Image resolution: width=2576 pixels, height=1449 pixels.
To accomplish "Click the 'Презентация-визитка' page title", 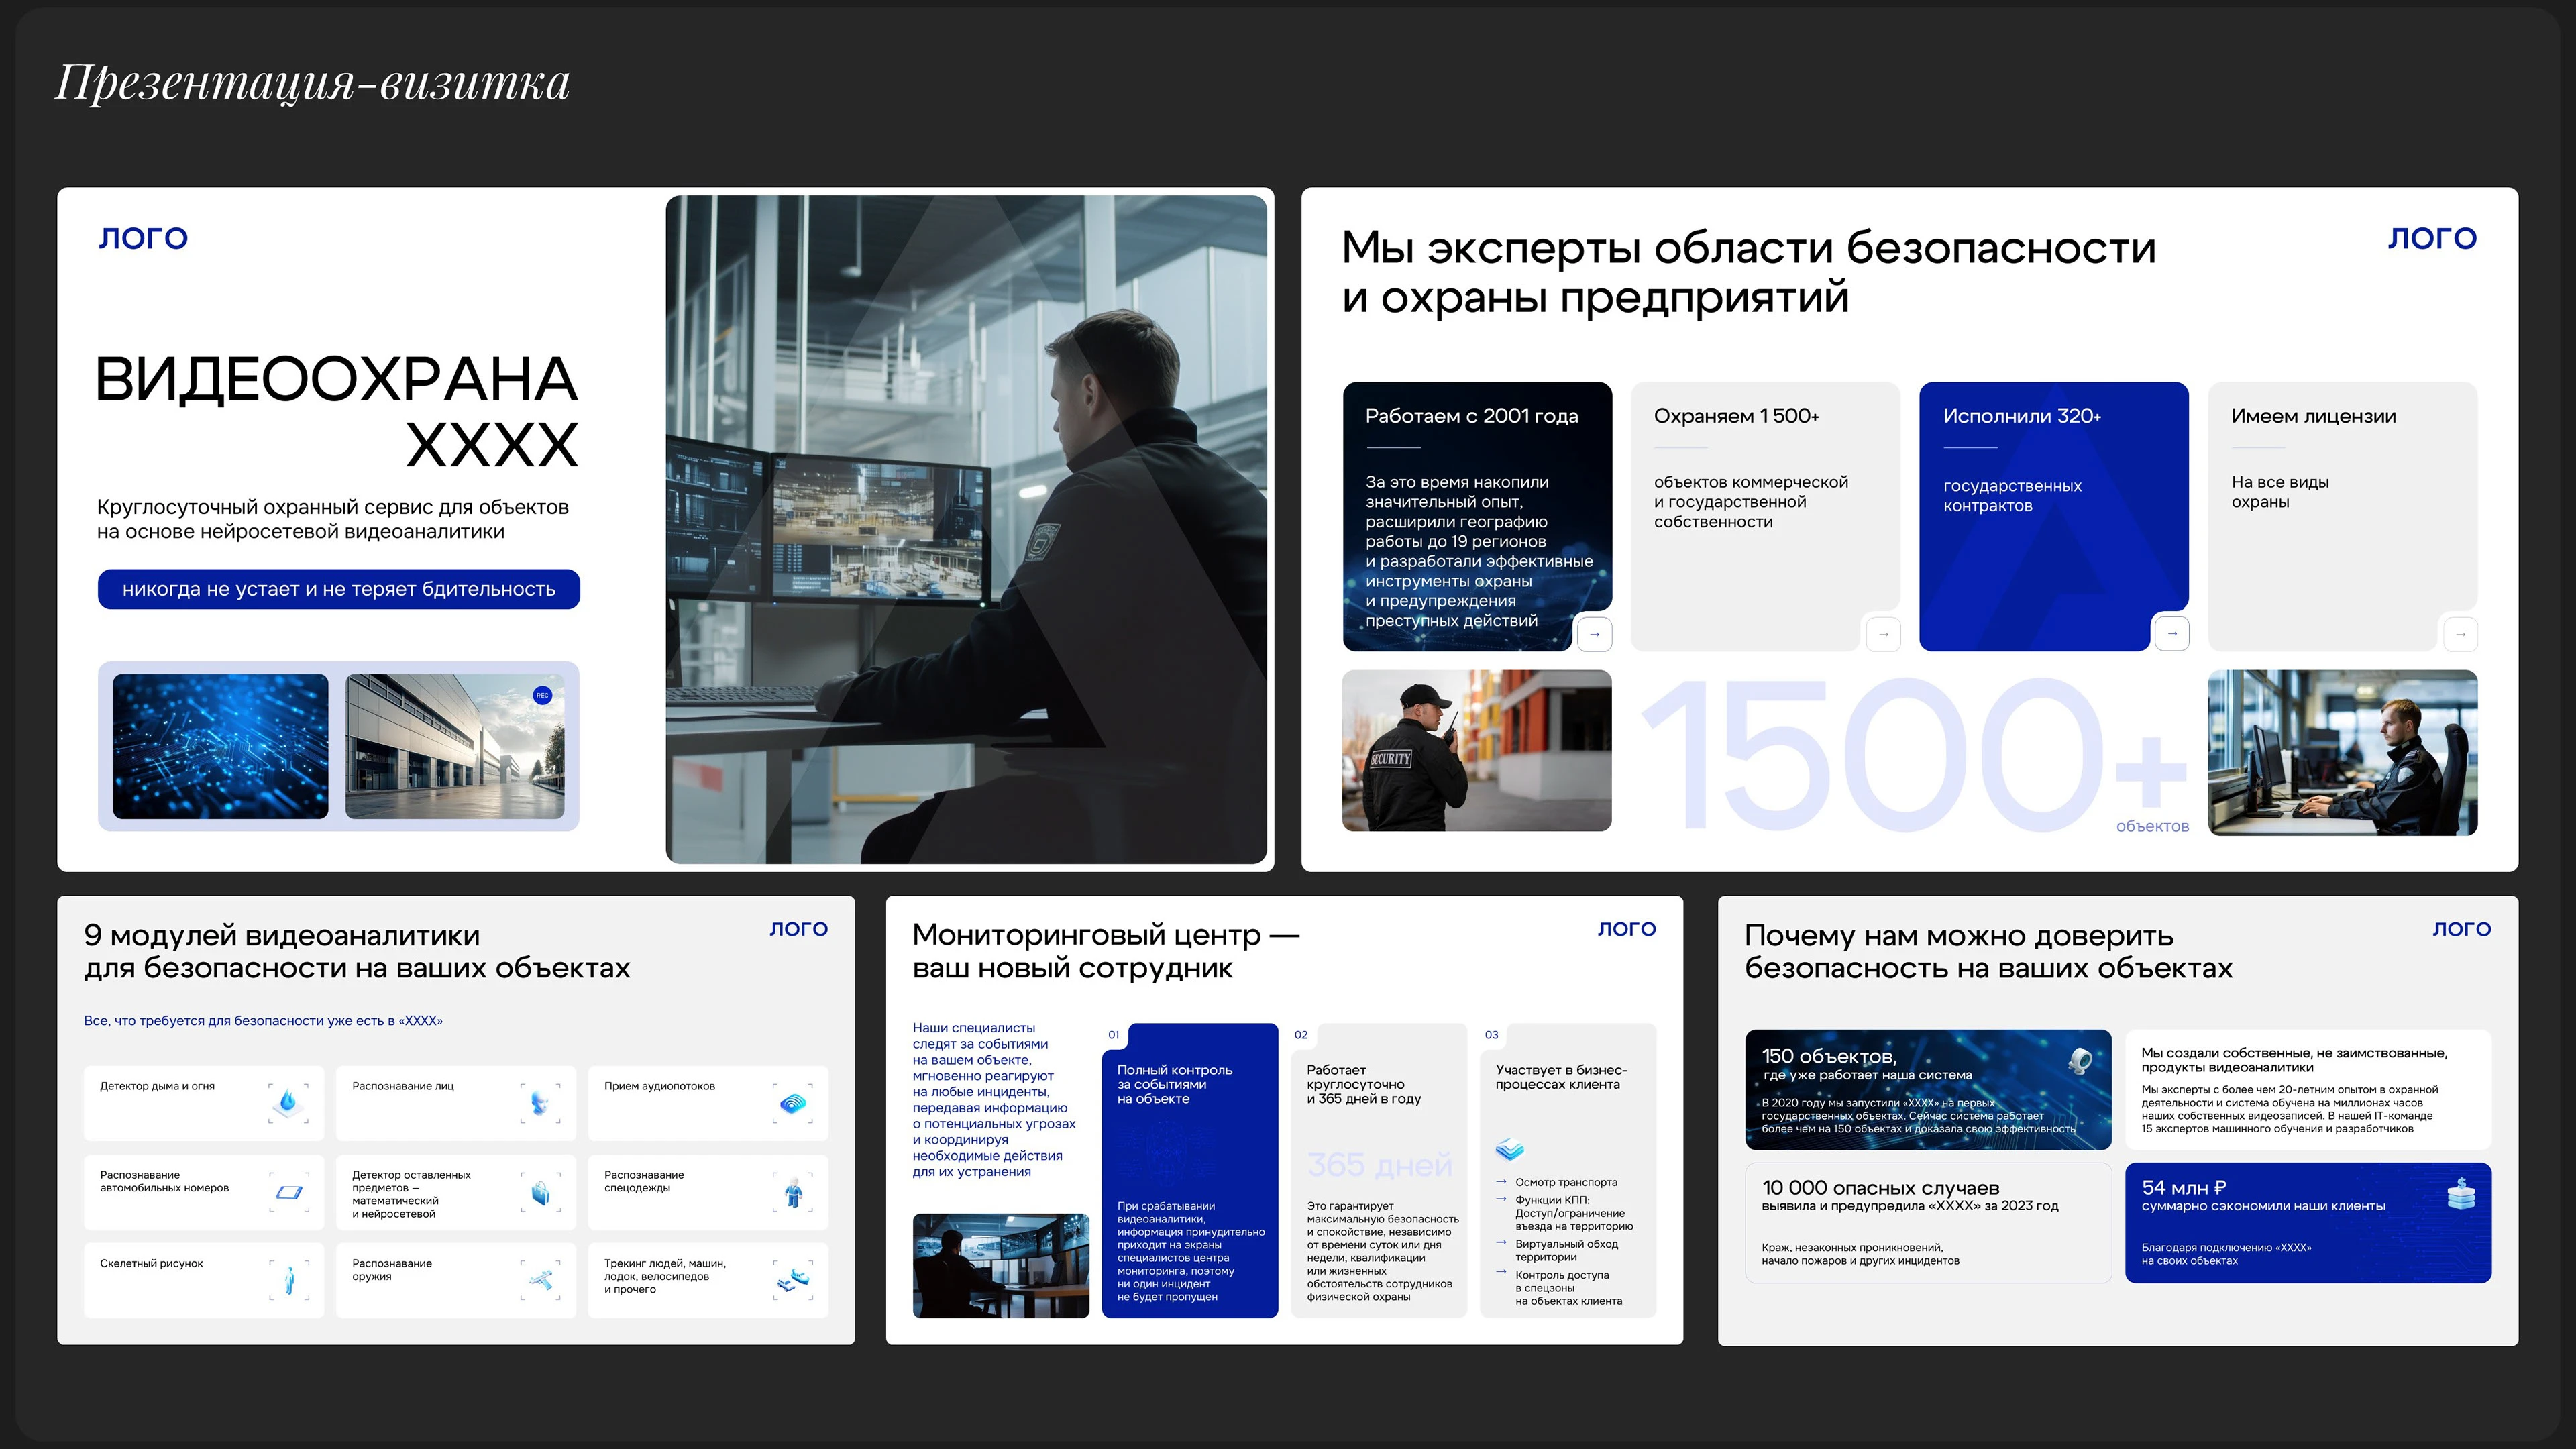I will [x=312, y=83].
